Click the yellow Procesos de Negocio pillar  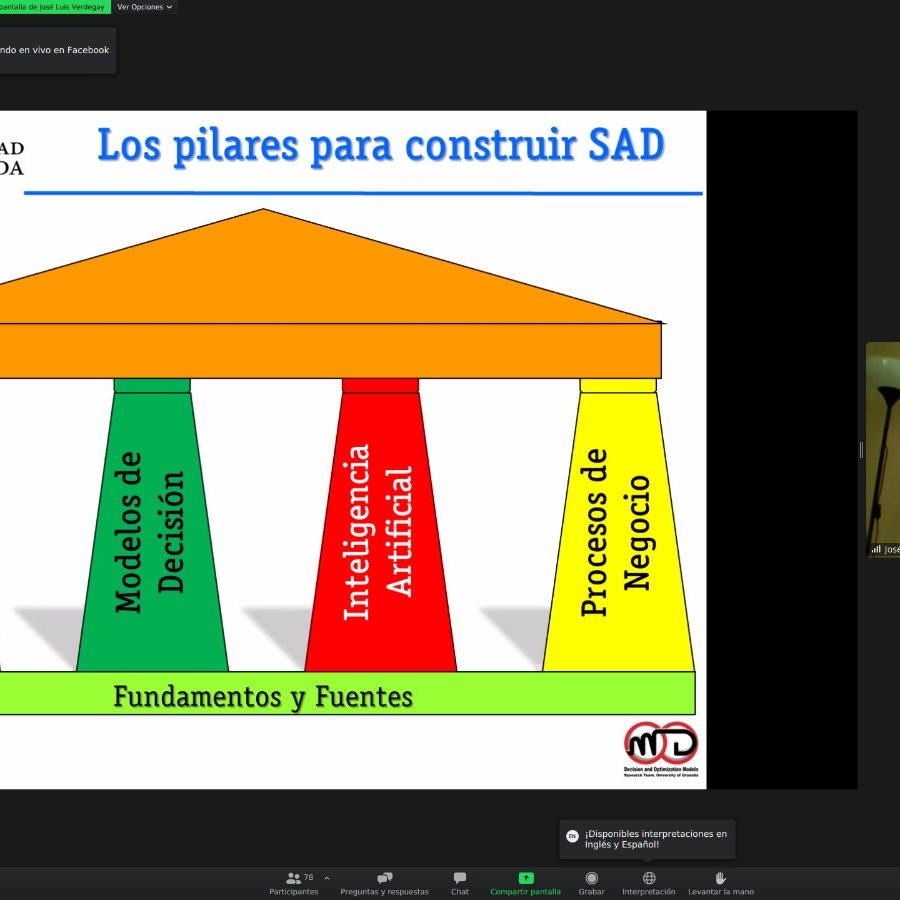618,530
